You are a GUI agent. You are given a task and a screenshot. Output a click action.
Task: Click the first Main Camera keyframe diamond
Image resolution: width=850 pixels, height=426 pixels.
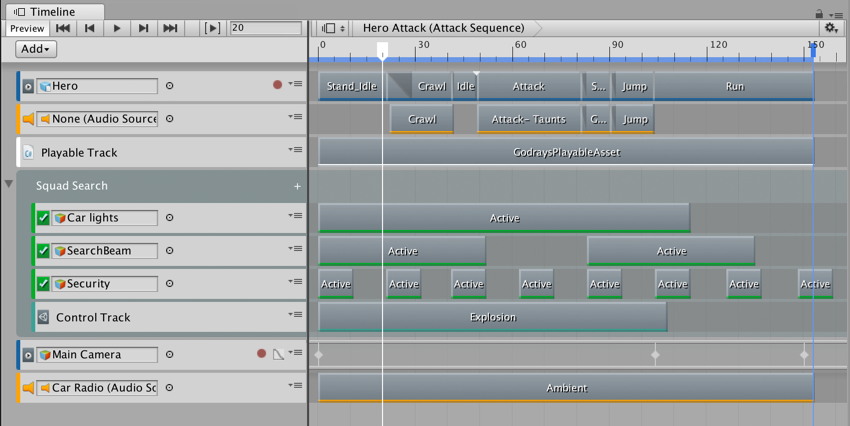pos(319,355)
